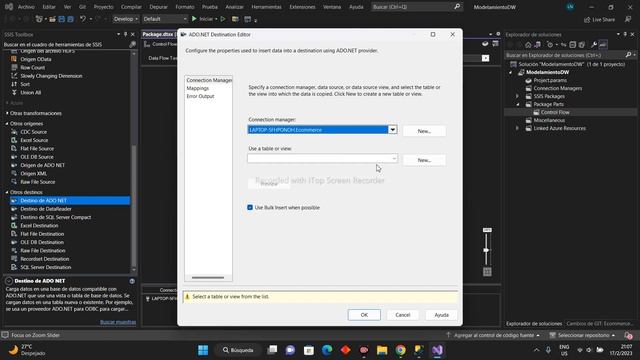Click Ayuda button in dialog
This screenshot has height=360, width=640.
(x=441, y=315)
